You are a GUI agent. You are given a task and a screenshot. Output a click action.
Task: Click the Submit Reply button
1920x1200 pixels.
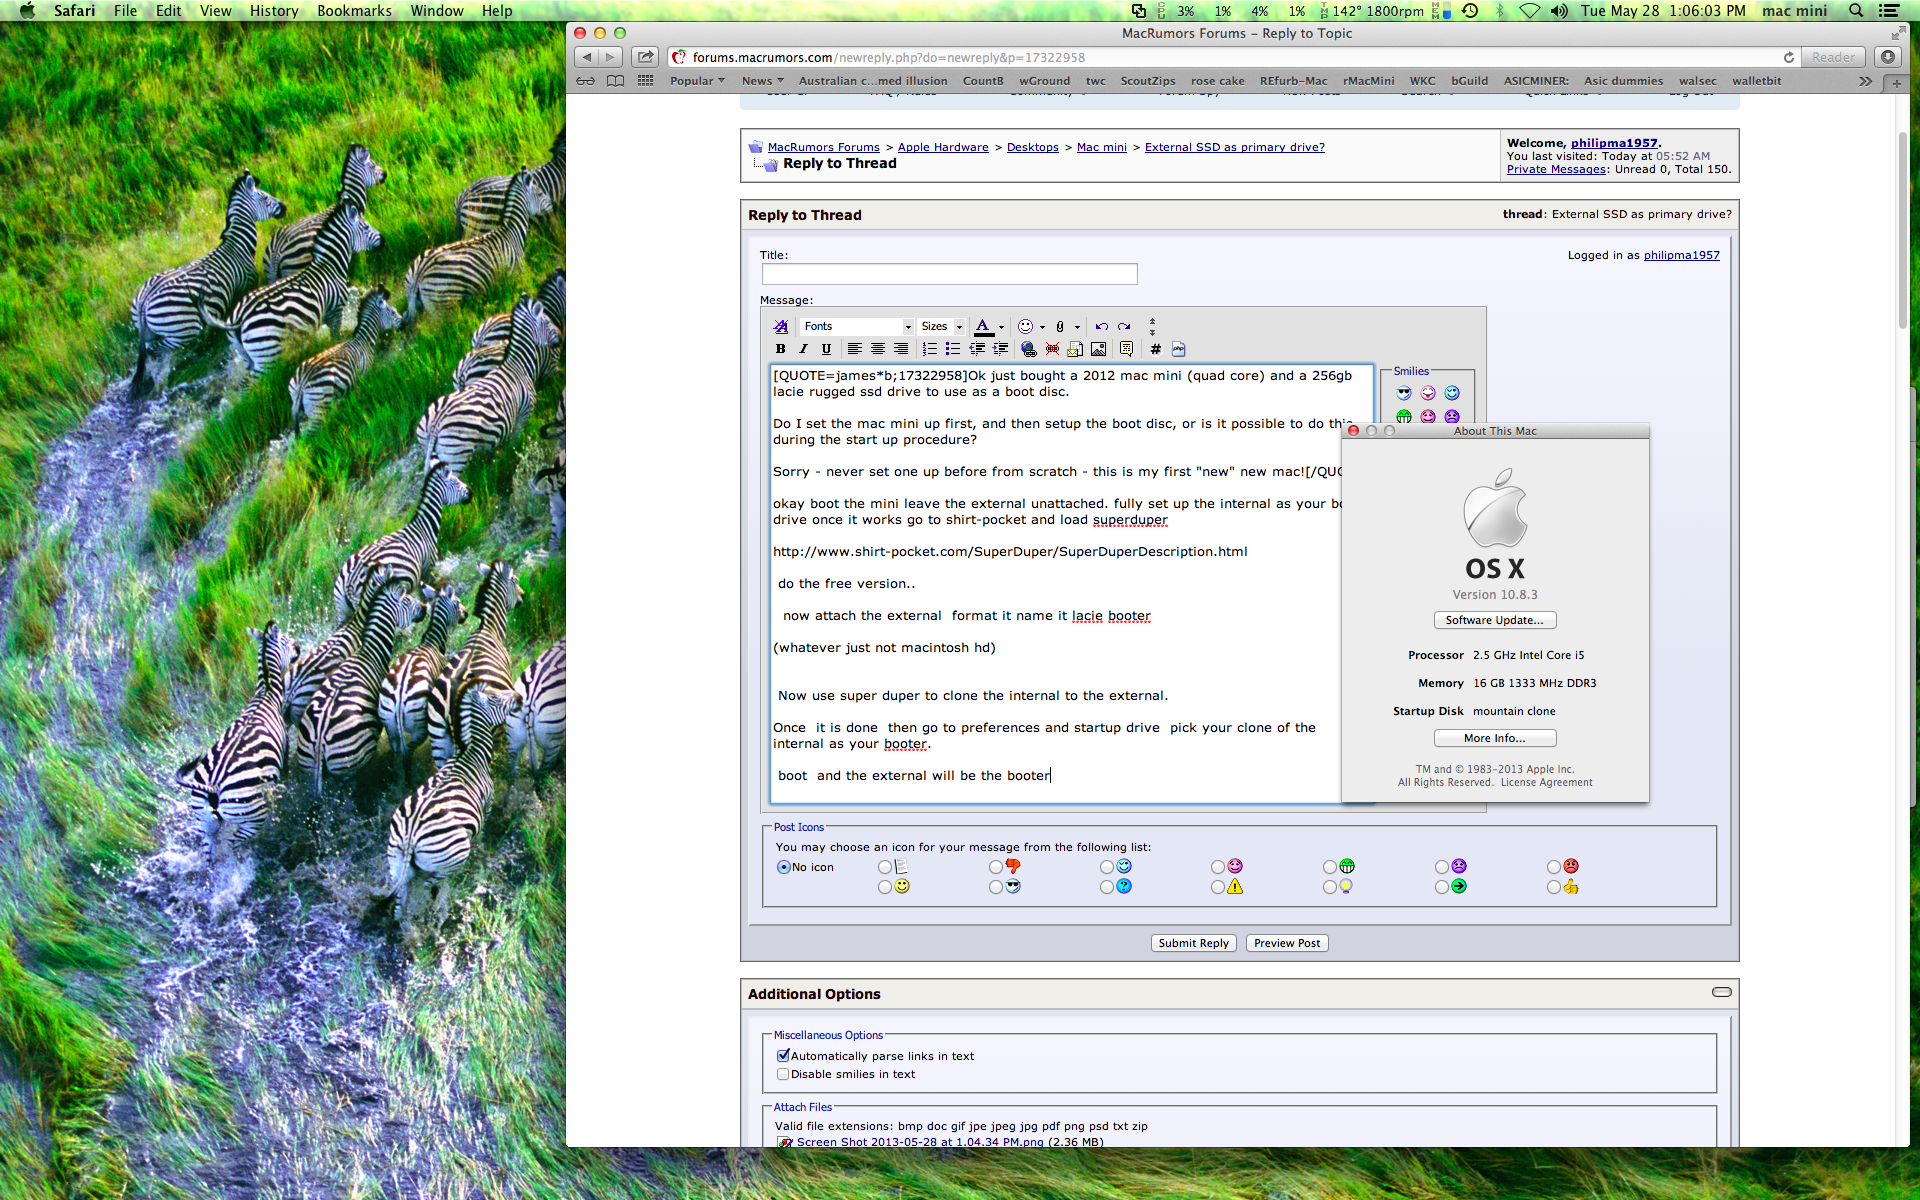point(1193,943)
